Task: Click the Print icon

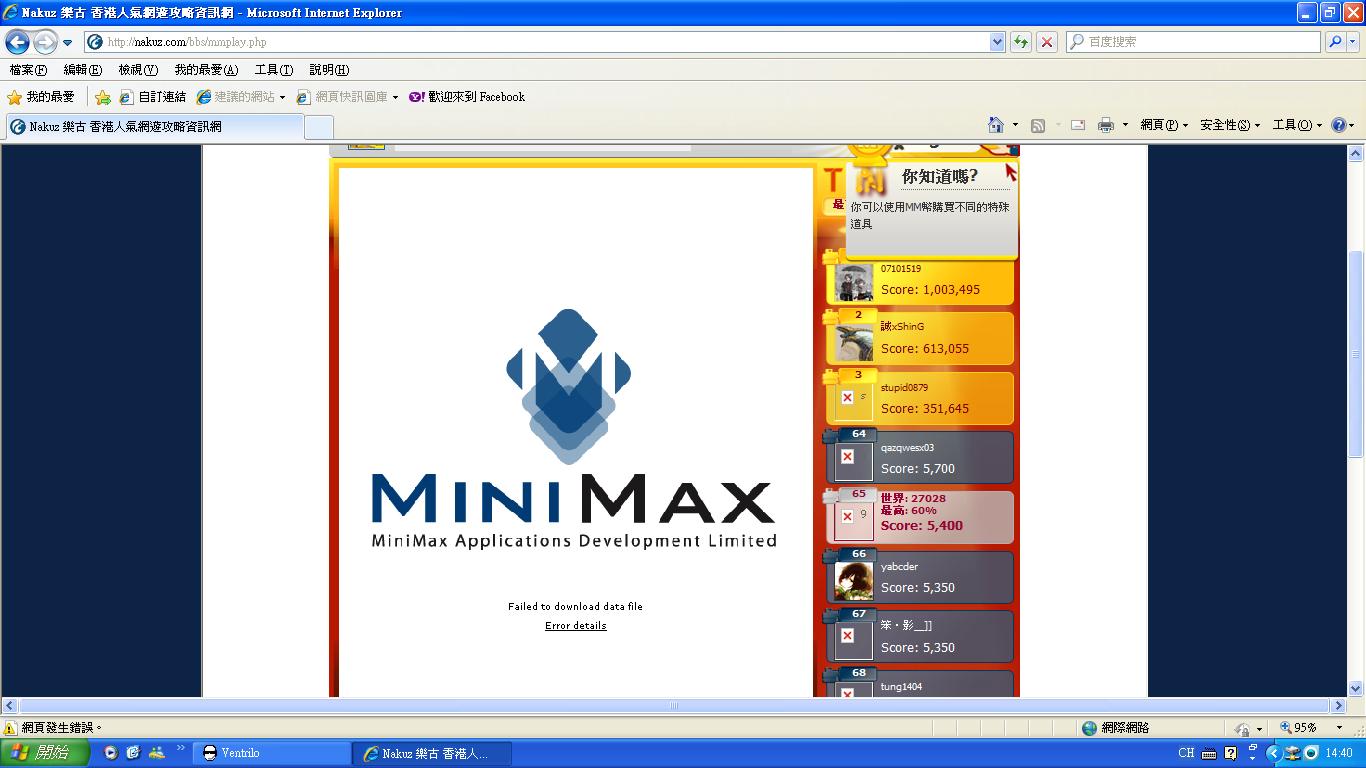Action: (x=1106, y=125)
